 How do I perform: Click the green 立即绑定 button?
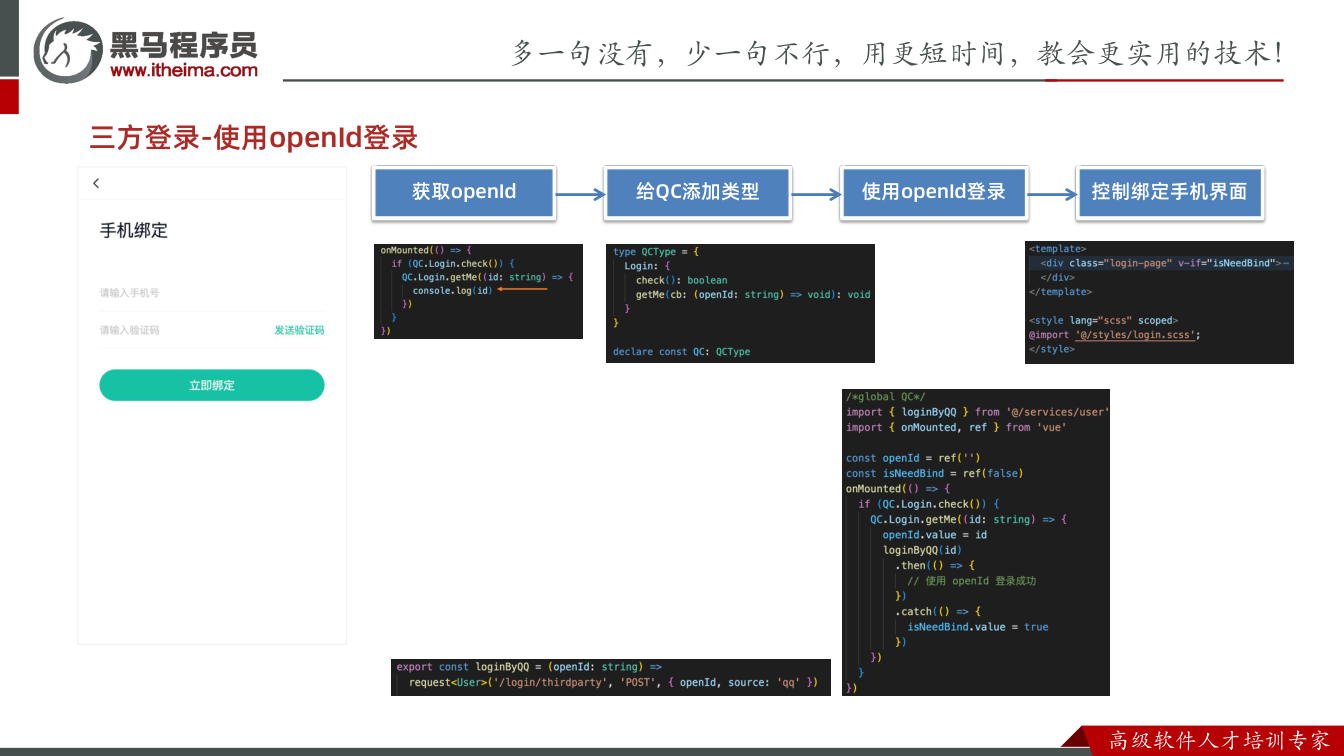(211, 385)
